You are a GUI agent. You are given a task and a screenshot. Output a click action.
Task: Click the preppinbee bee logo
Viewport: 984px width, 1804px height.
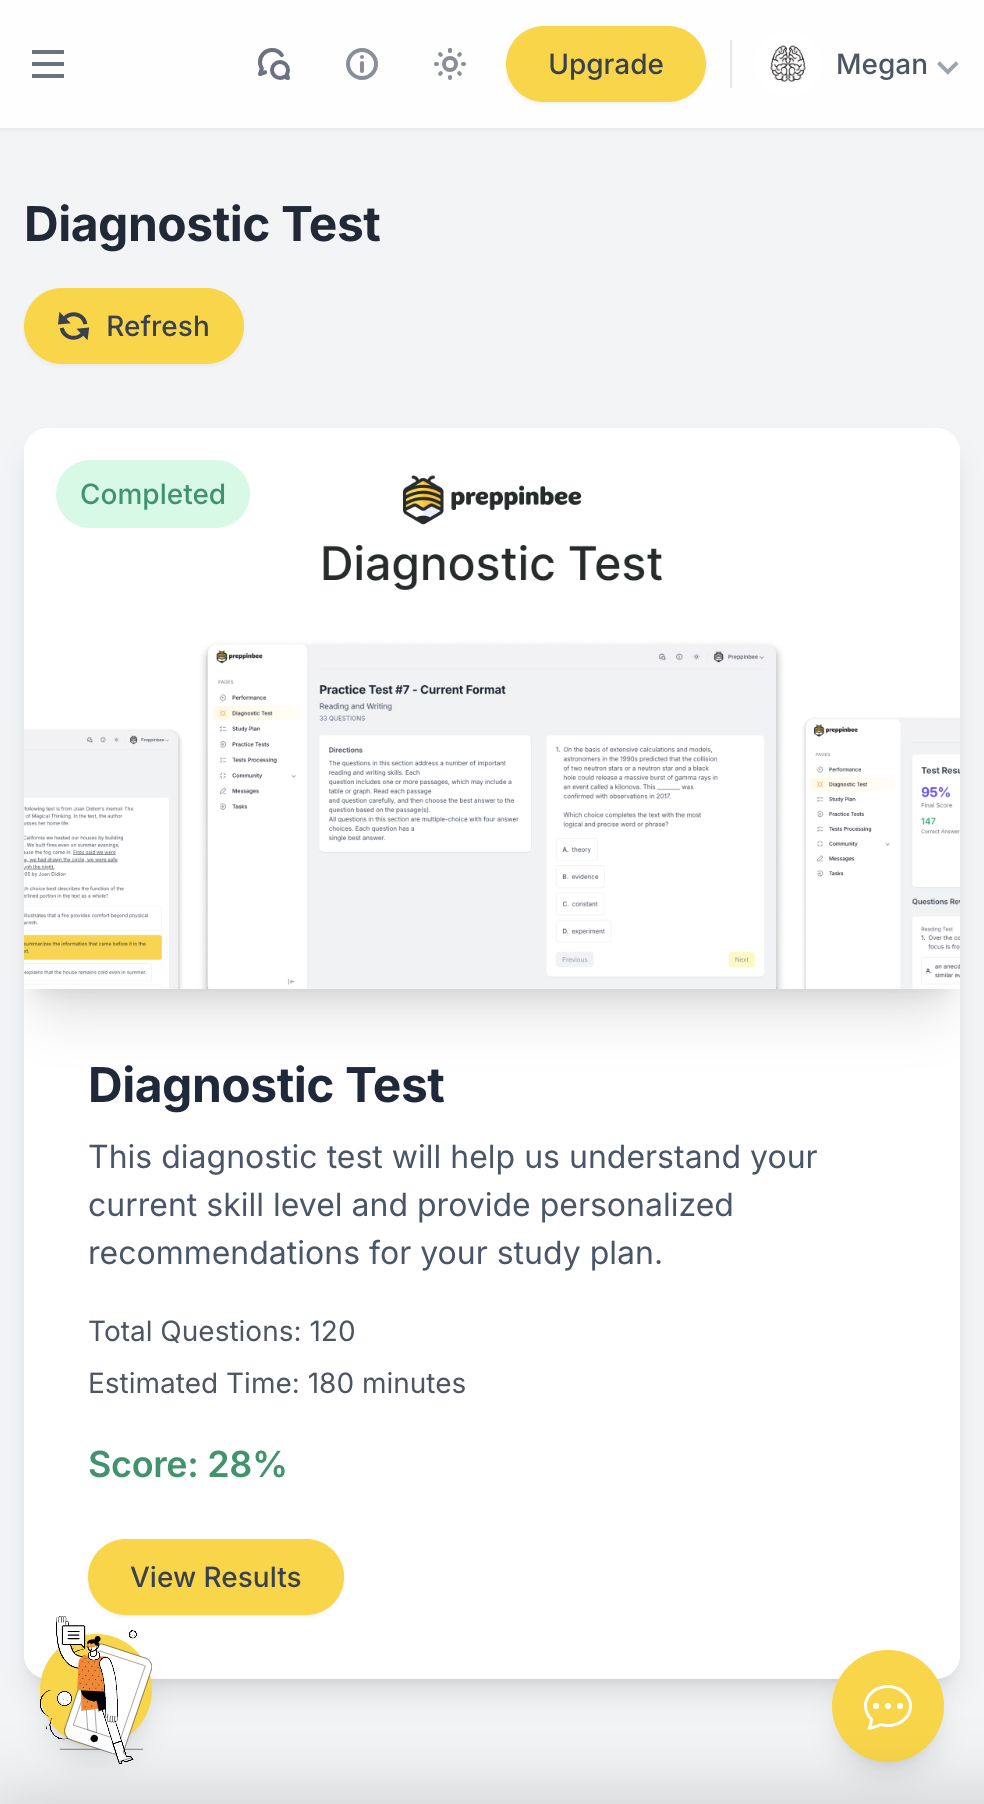(423, 498)
